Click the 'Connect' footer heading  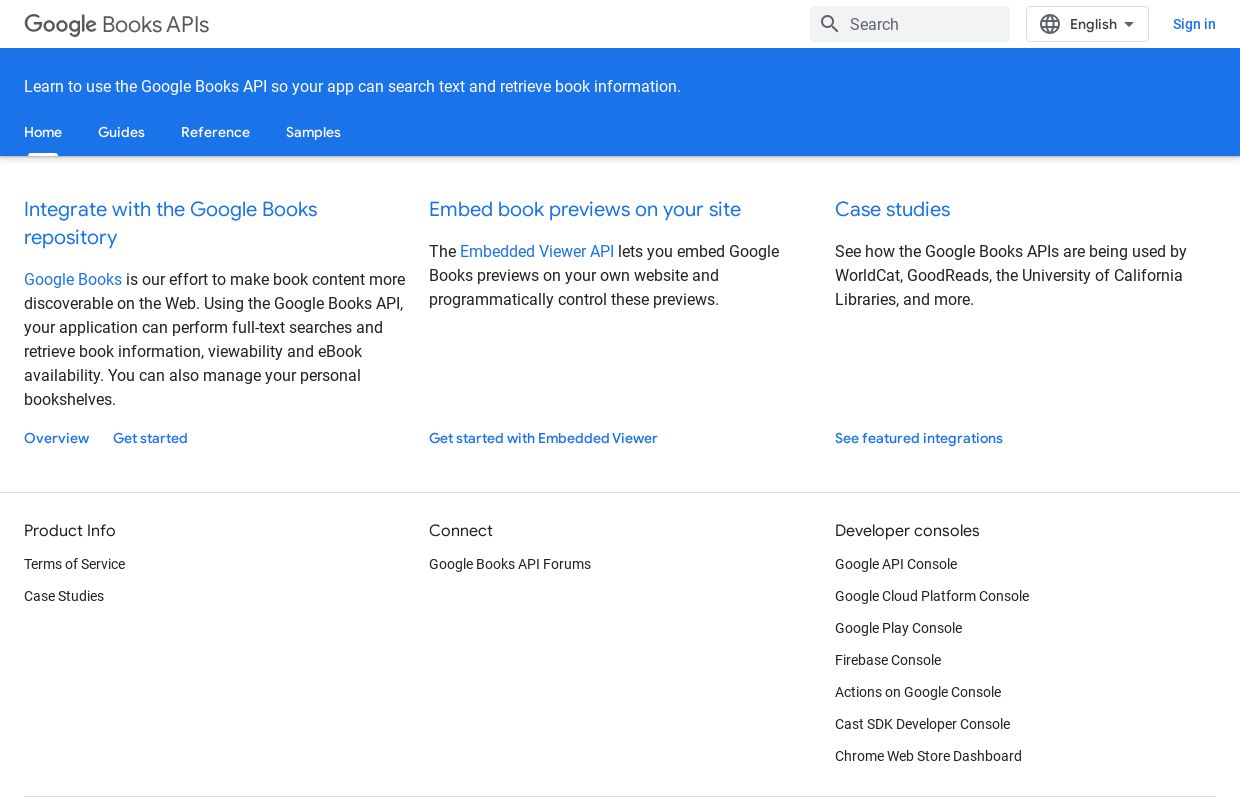tap(461, 531)
